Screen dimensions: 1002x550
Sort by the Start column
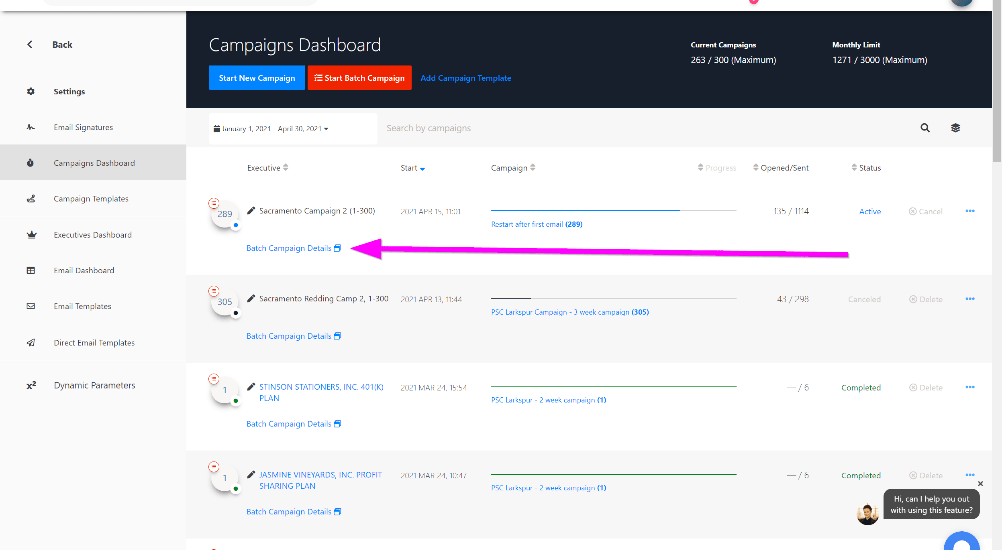(412, 168)
